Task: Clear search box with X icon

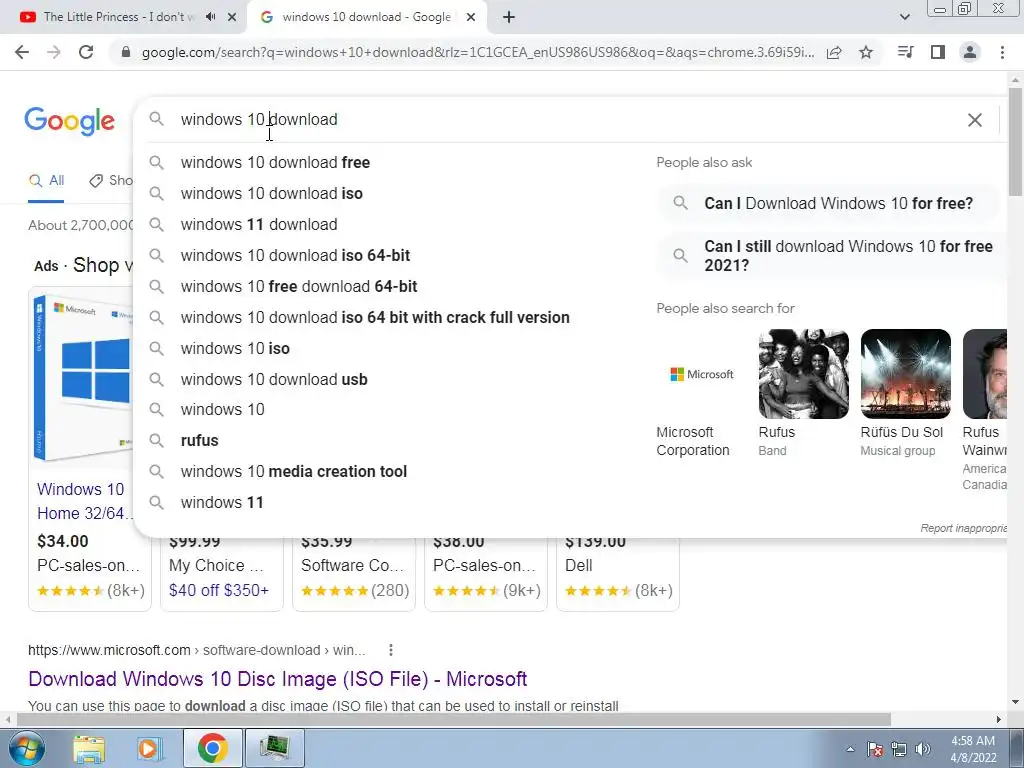Action: 974,120
